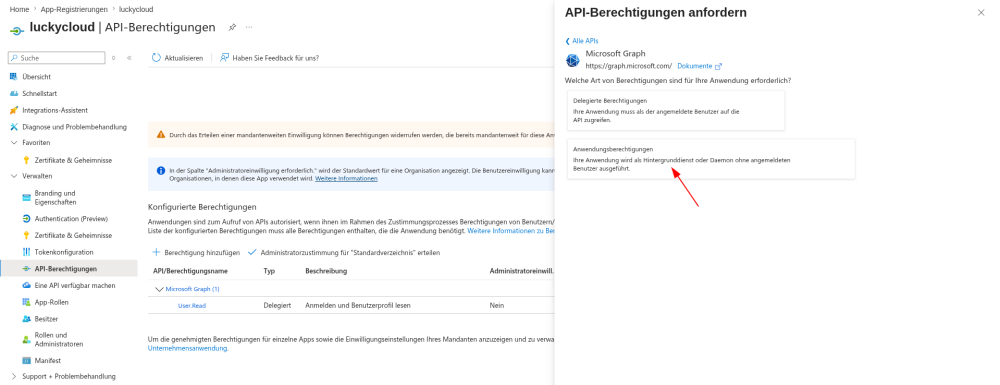Expand the Support + Problembehandlung section
The image size is (1000, 385).
point(14,376)
